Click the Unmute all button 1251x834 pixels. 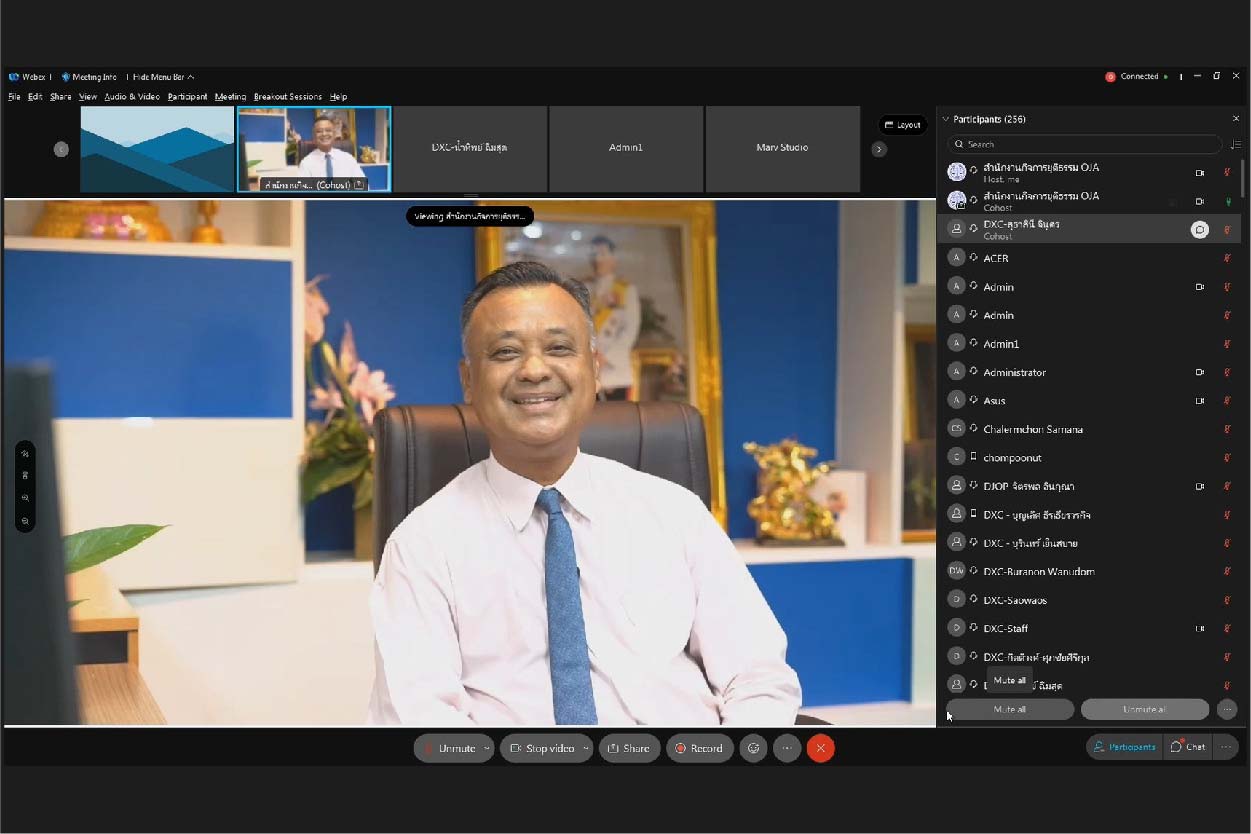click(x=1144, y=709)
